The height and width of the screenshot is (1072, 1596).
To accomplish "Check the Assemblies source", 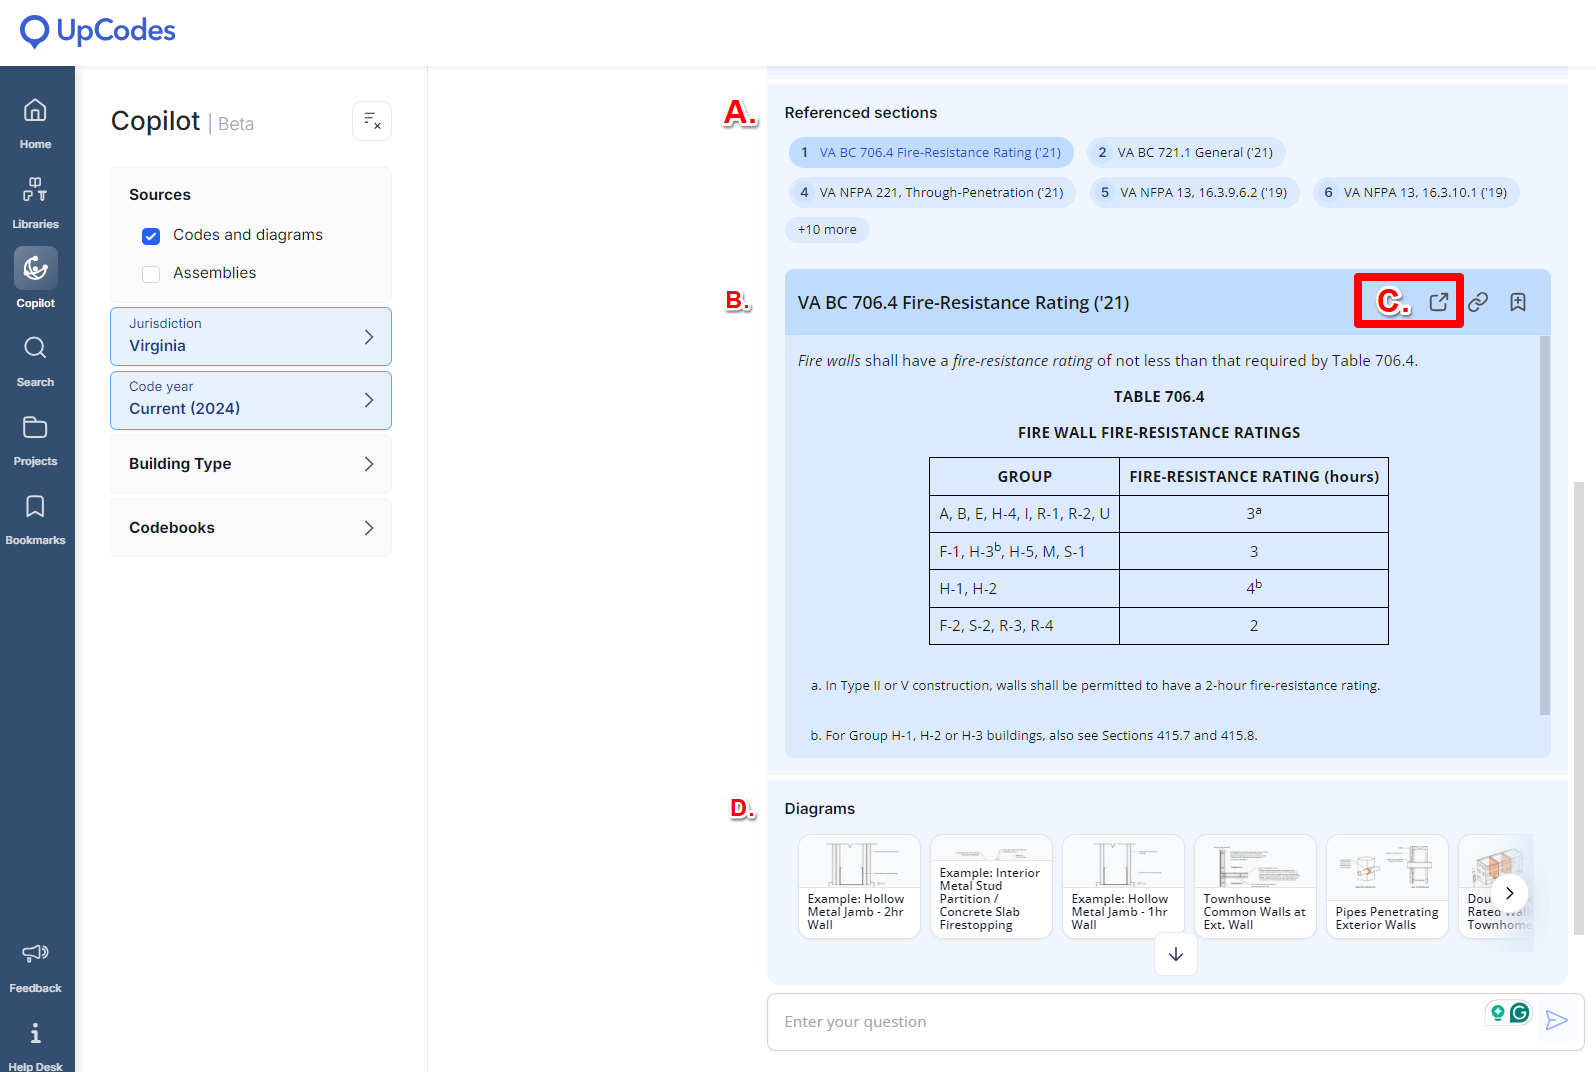I will [x=151, y=274].
